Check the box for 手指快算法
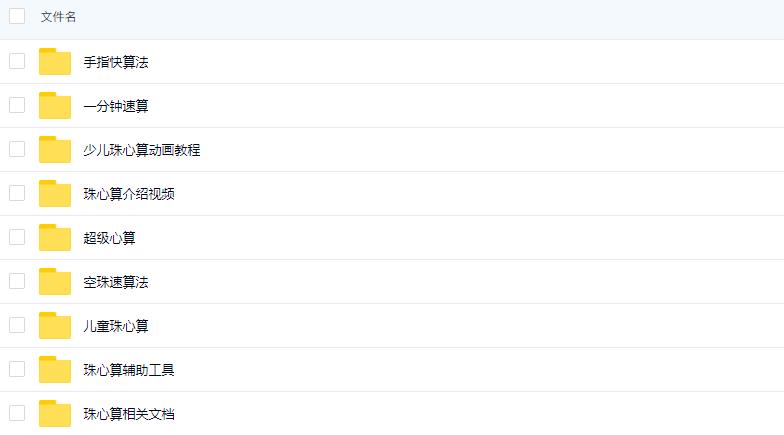784x435 pixels. (x=17, y=61)
